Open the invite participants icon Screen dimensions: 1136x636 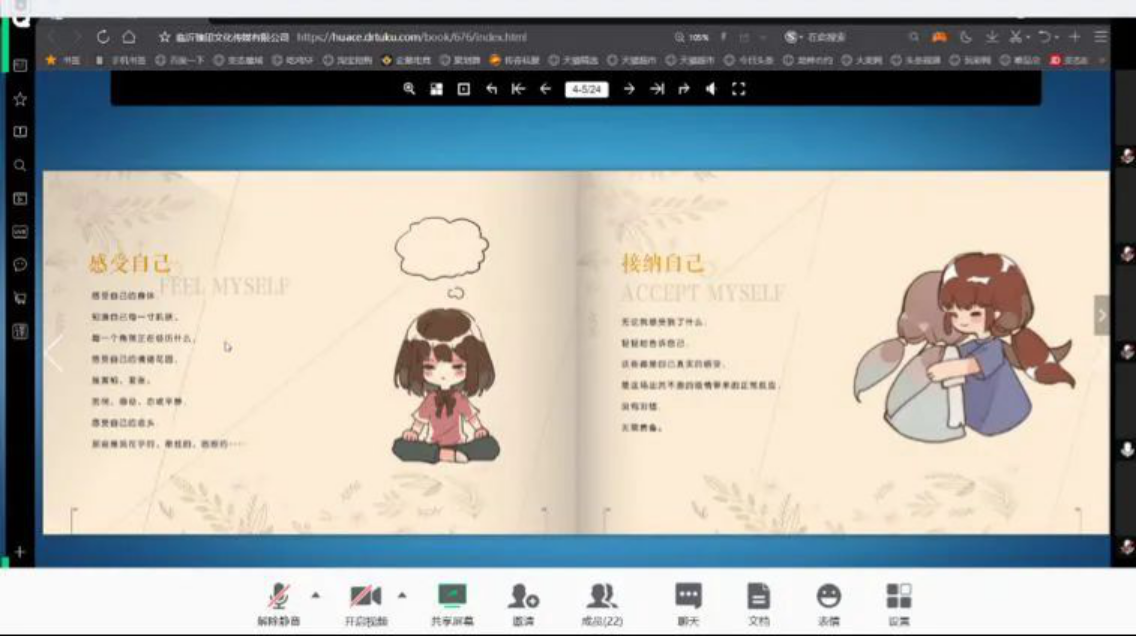click(523, 604)
